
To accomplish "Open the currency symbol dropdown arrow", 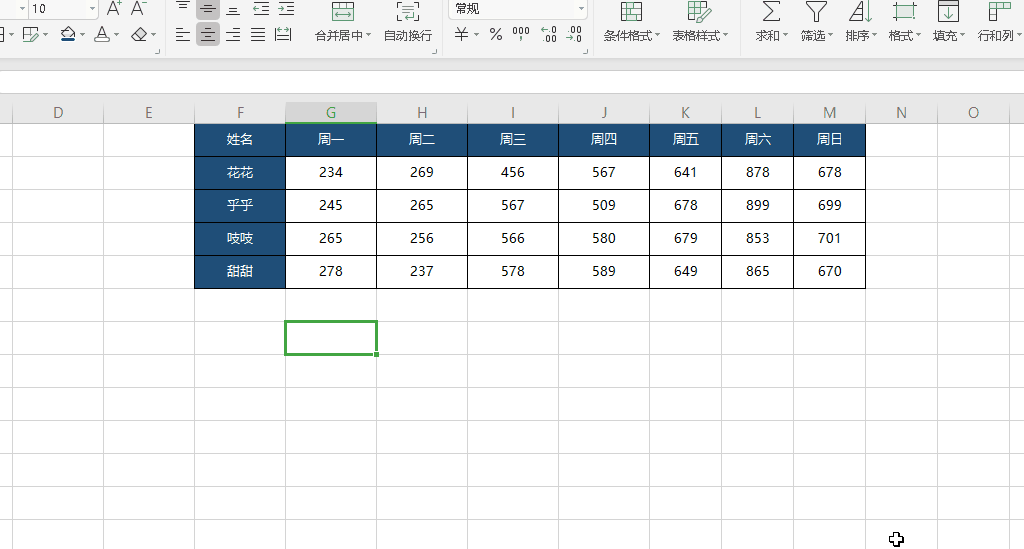I will pyautogui.click(x=476, y=35).
